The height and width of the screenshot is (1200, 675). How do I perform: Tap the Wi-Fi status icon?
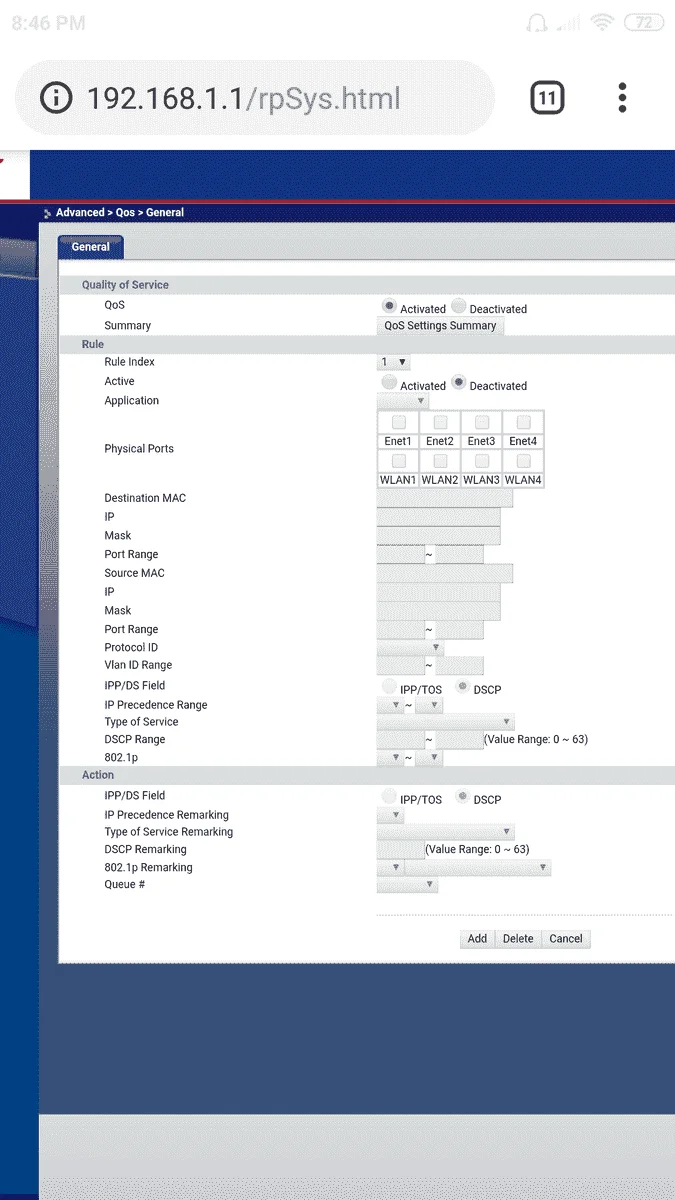(x=602, y=22)
